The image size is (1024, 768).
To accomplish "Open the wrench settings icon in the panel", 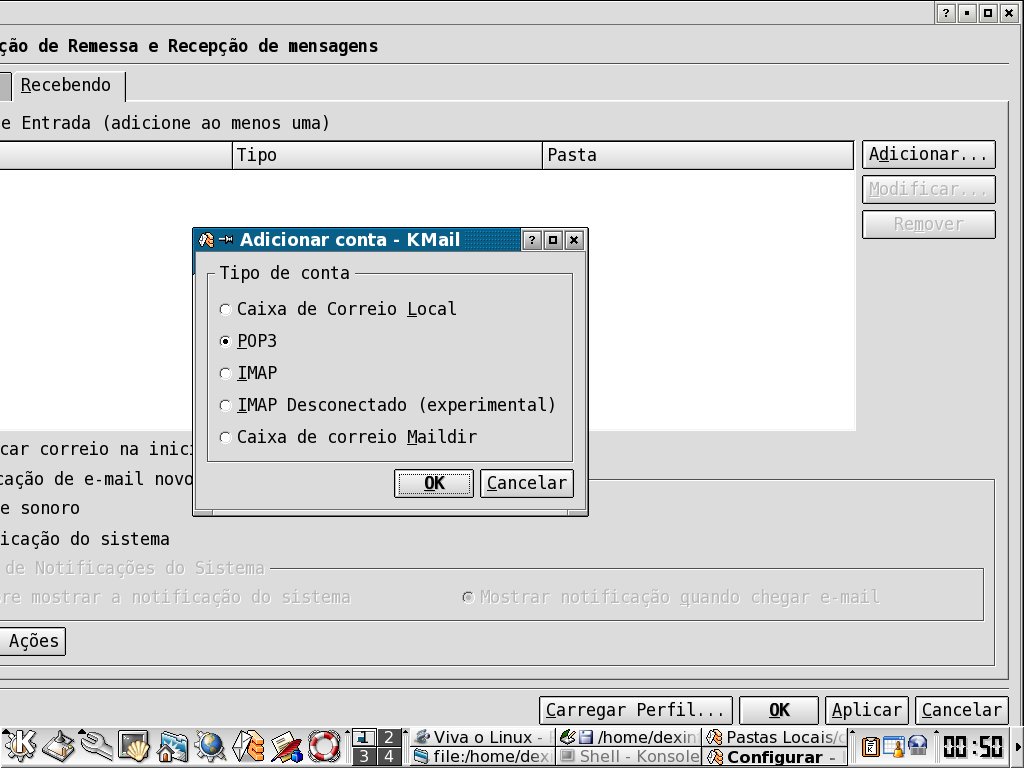I will point(97,746).
